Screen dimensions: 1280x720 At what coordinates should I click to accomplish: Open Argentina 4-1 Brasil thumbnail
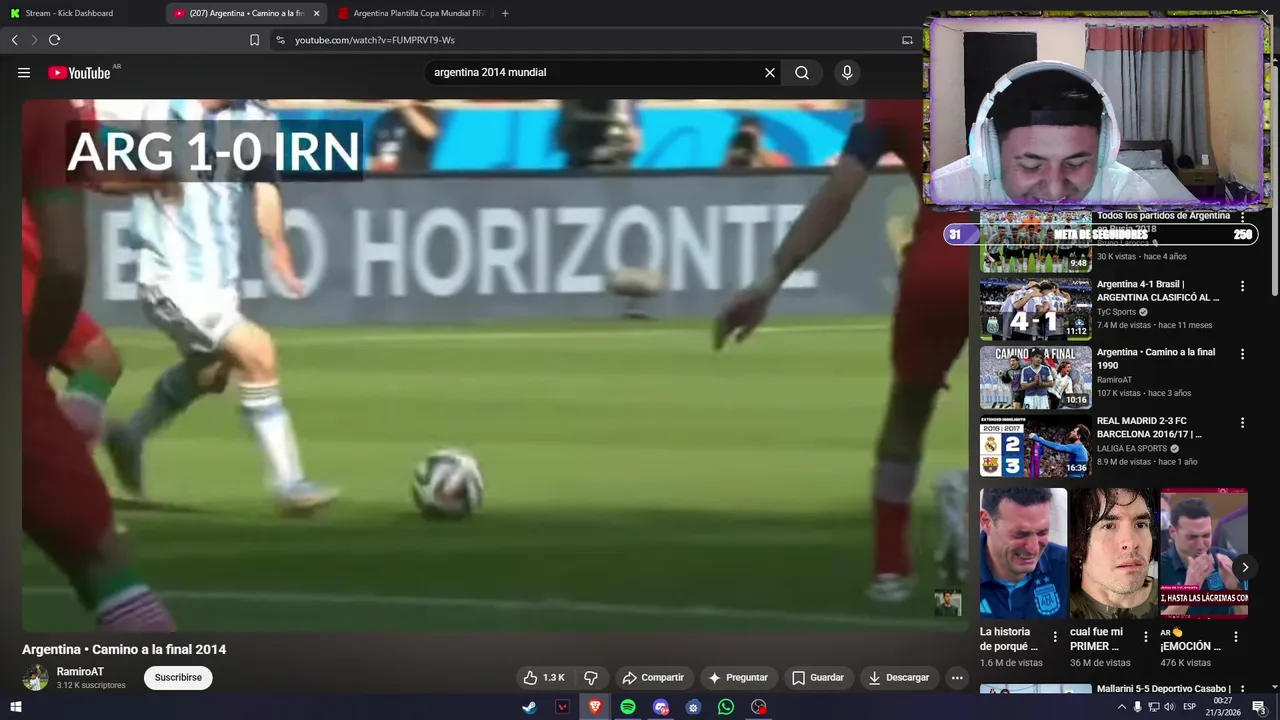(x=1036, y=309)
